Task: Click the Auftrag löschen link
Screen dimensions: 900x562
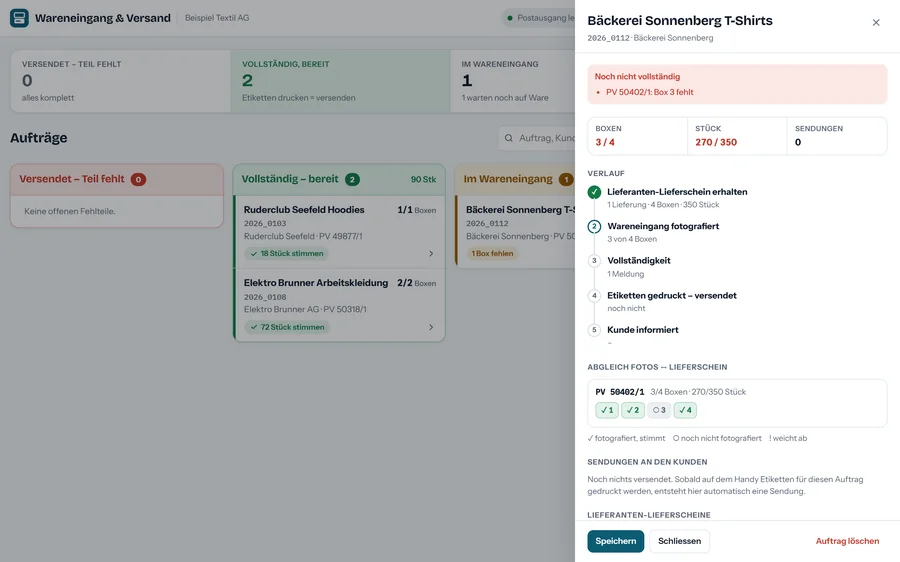Action: tap(847, 541)
